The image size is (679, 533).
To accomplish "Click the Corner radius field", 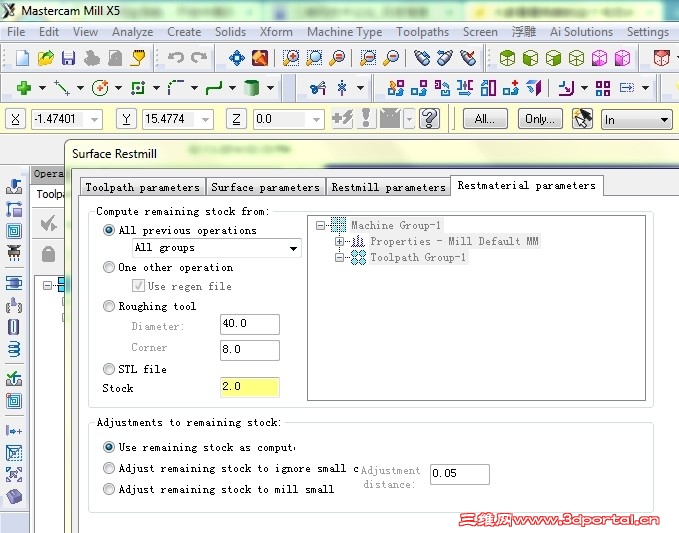I will (x=250, y=350).
